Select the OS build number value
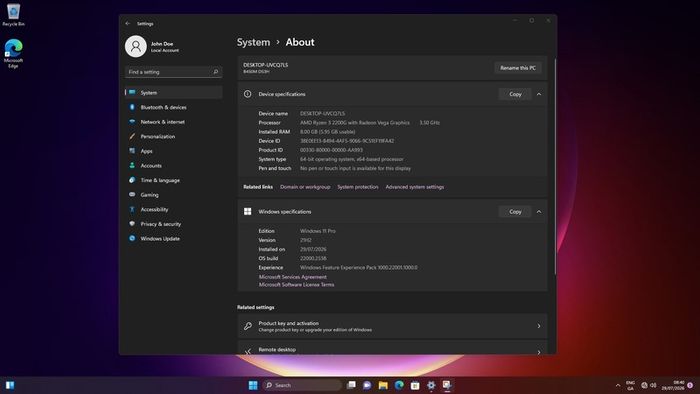The width and height of the screenshot is (700, 394). [x=313, y=258]
